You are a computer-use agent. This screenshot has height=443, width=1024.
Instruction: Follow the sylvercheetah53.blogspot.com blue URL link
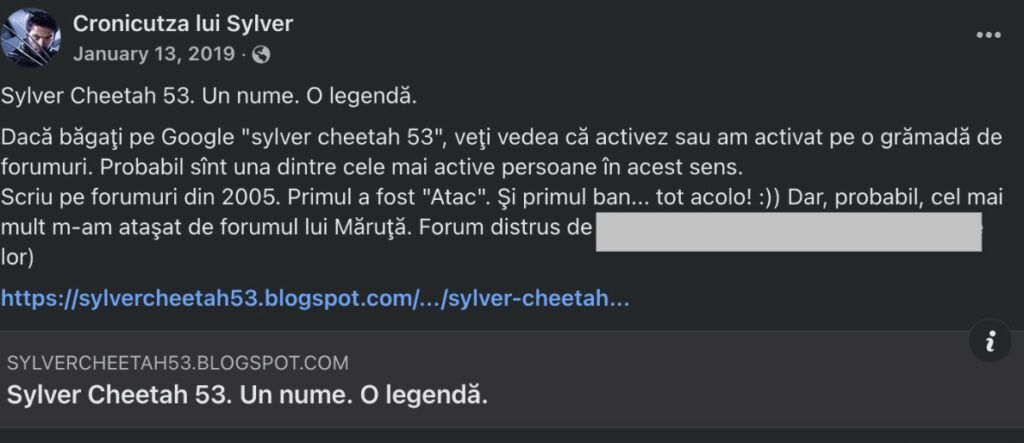coord(315,299)
